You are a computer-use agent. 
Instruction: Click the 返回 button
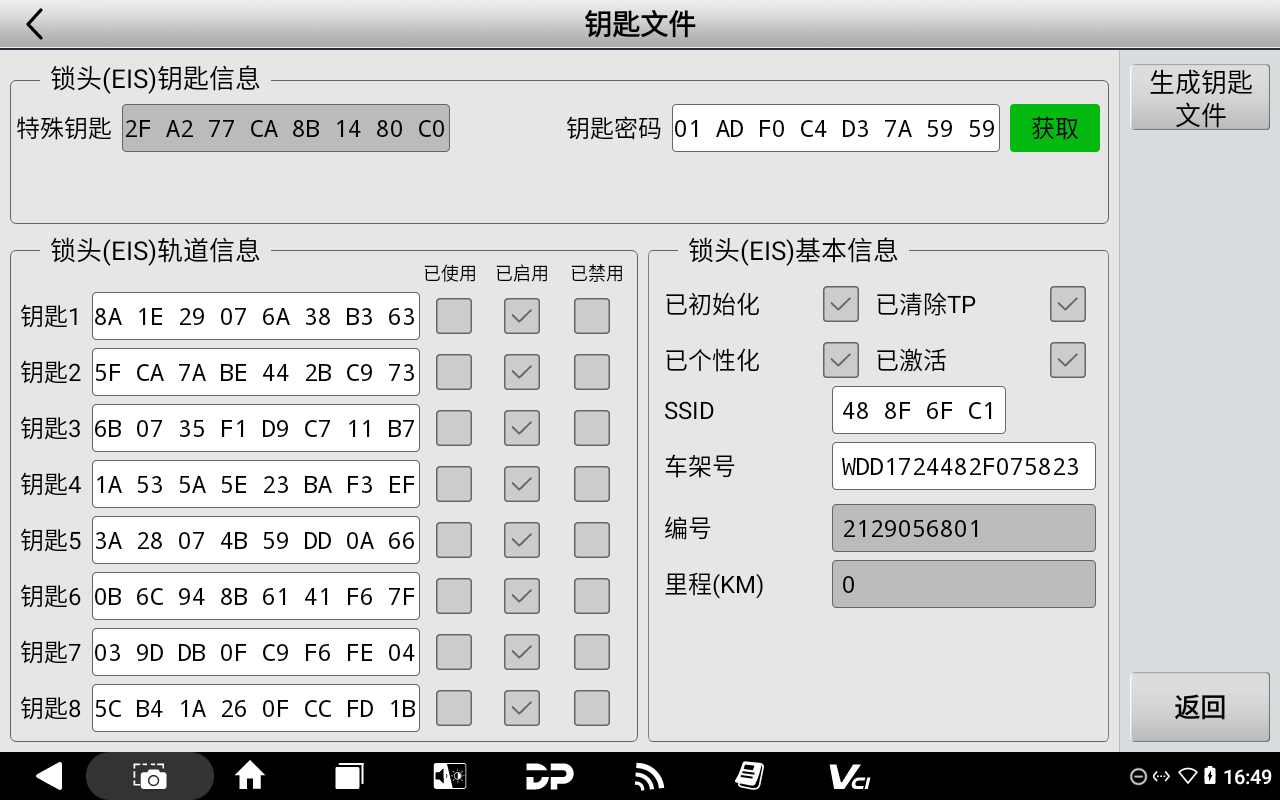pyautogui.click(x=1200, y=707)
